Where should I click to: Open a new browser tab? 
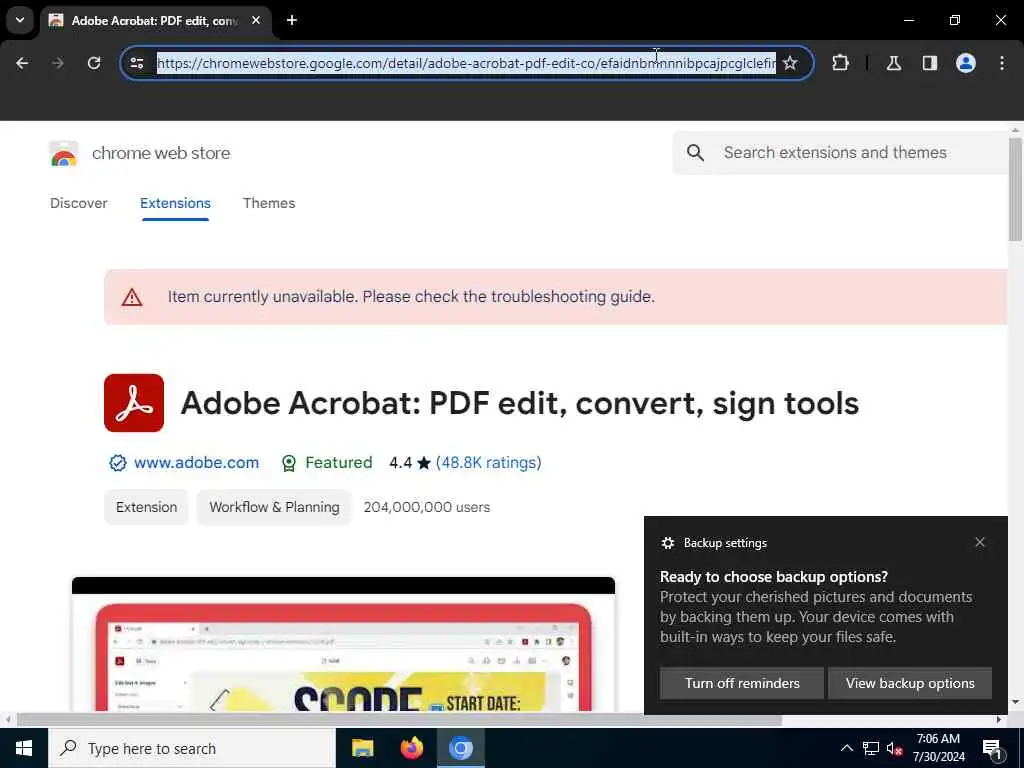(x=292, y=20)
